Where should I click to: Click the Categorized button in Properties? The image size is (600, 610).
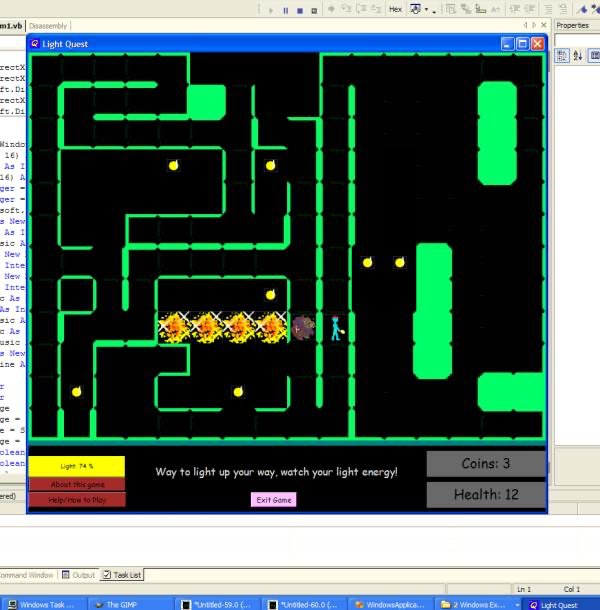coord(562,56)
